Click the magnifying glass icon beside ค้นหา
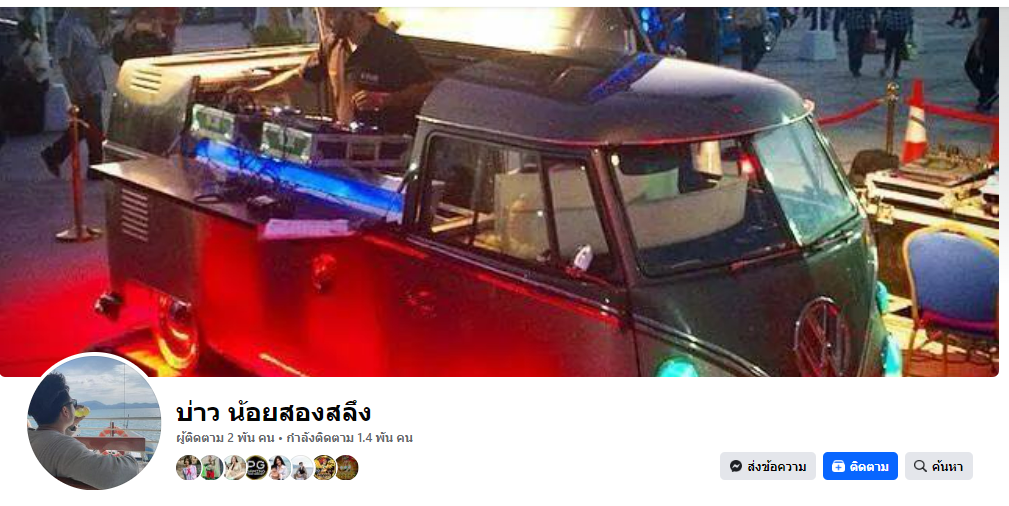 click(x=920, y=466)
